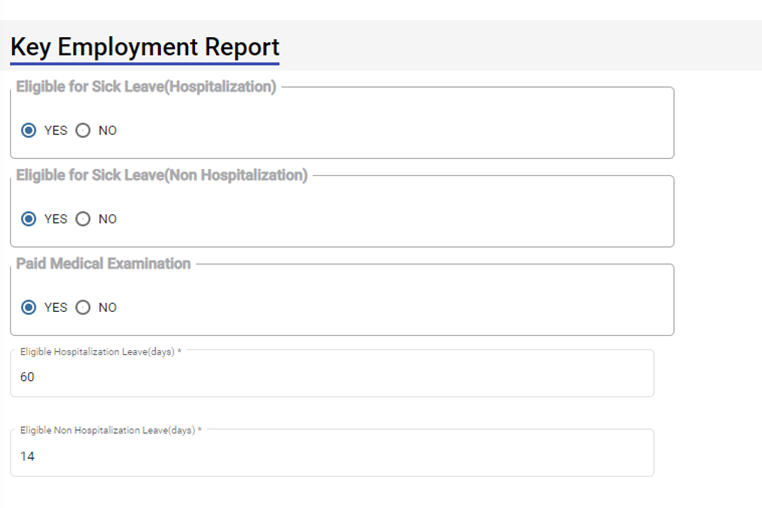
Task: Click the YES text label under Paid Medical Examination
Action: pyautogui.click(x=56, y=307)
